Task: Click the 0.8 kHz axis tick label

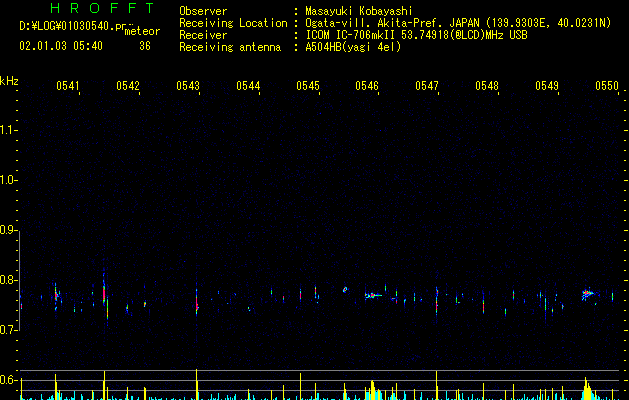Action: point(9,280)
